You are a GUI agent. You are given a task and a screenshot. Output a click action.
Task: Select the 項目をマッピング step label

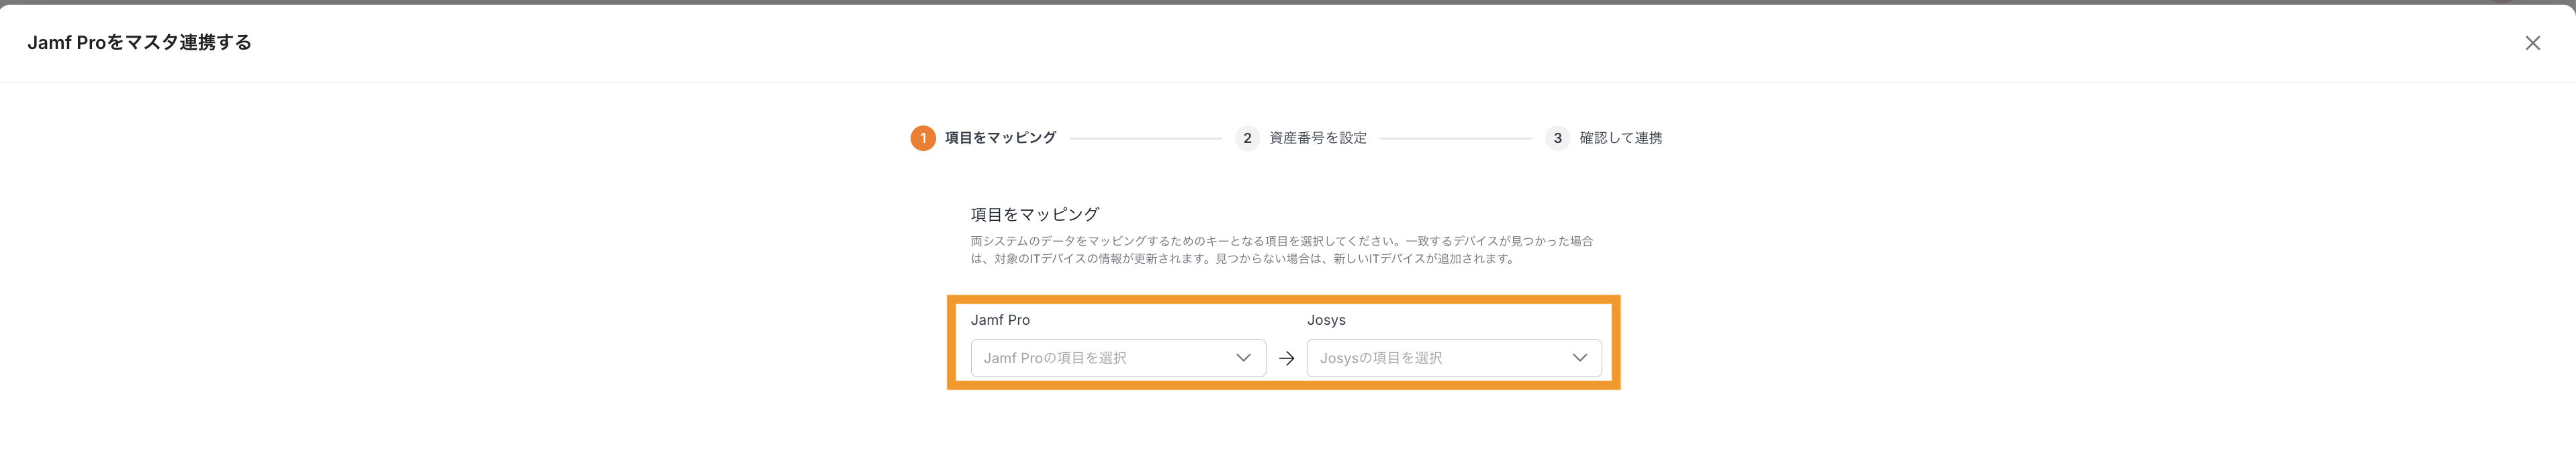tap(1000, 138)
